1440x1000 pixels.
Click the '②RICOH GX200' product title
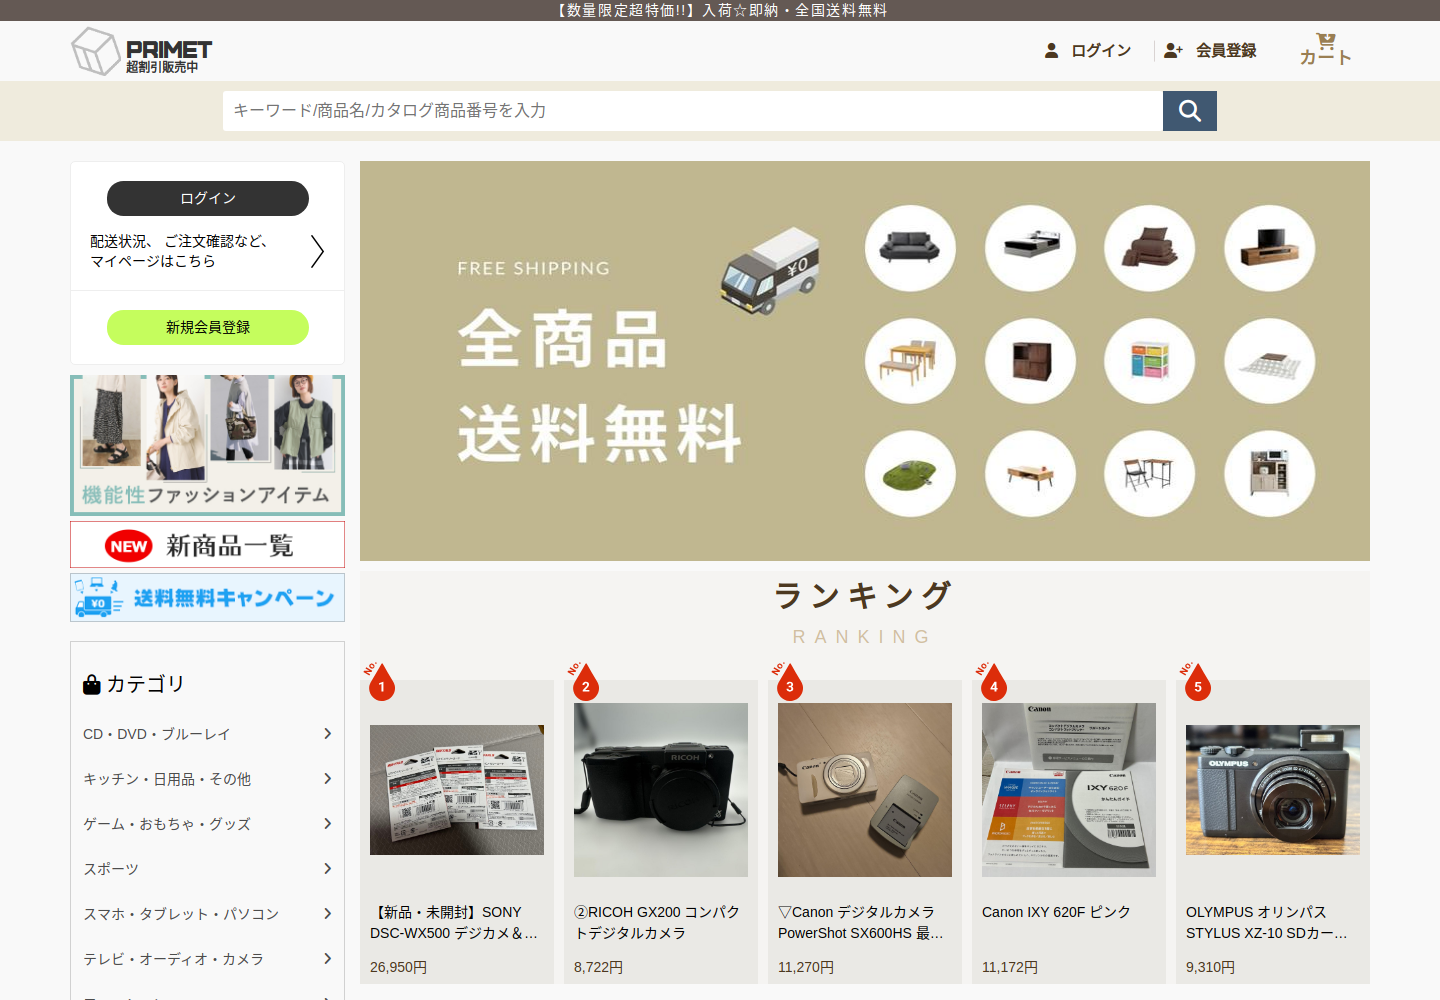tap(657, 922)
